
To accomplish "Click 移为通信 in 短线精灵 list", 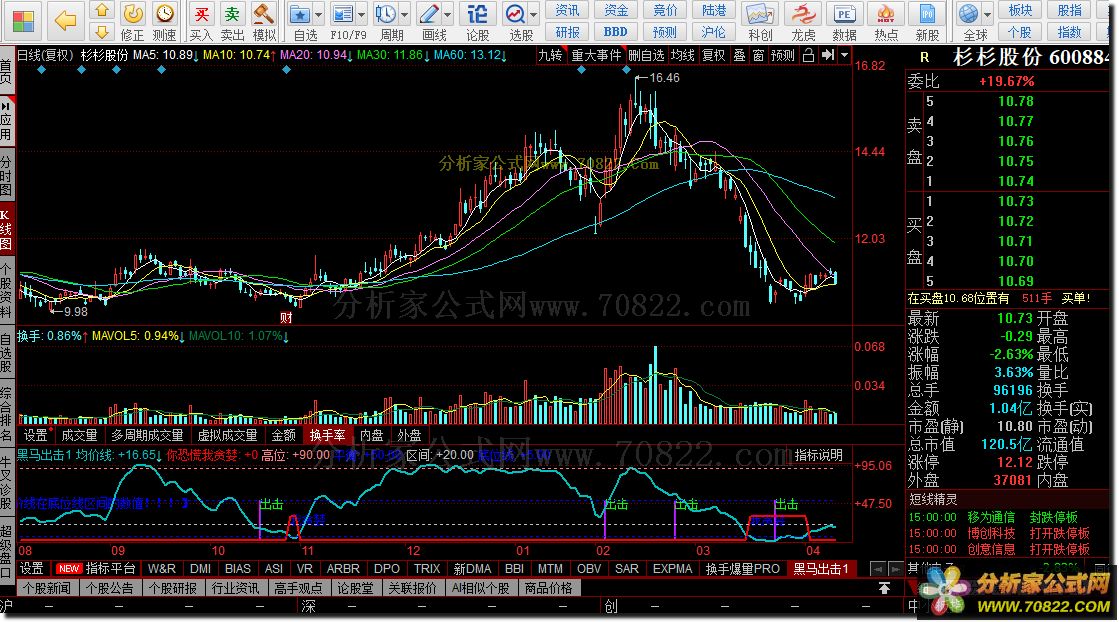I will pyautogui.click(x=991, y=517).
